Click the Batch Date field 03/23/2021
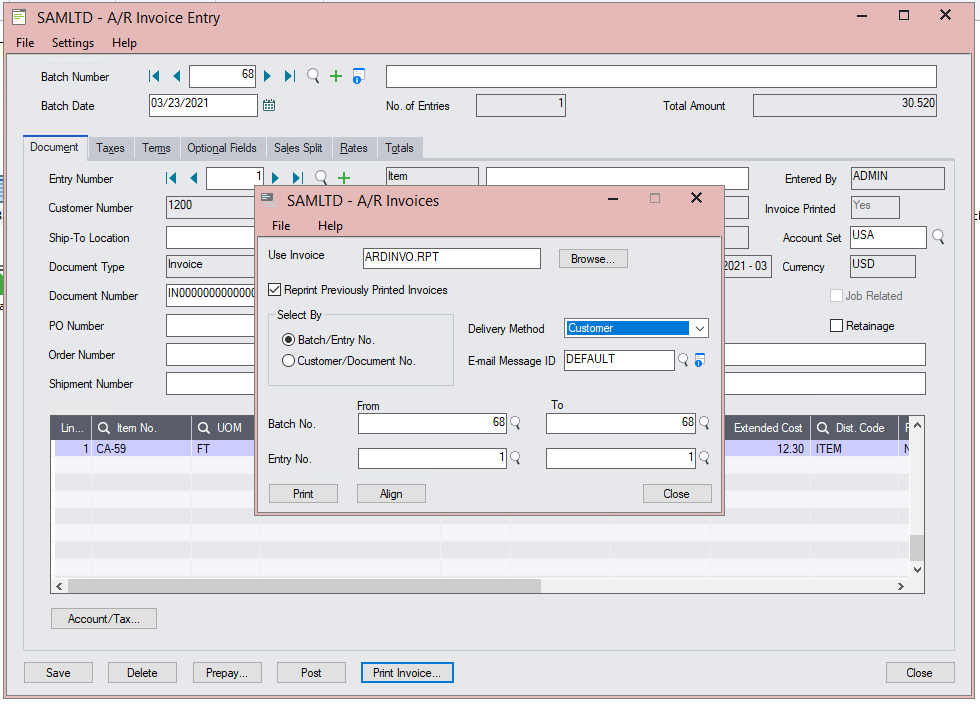 coord(203,105)
